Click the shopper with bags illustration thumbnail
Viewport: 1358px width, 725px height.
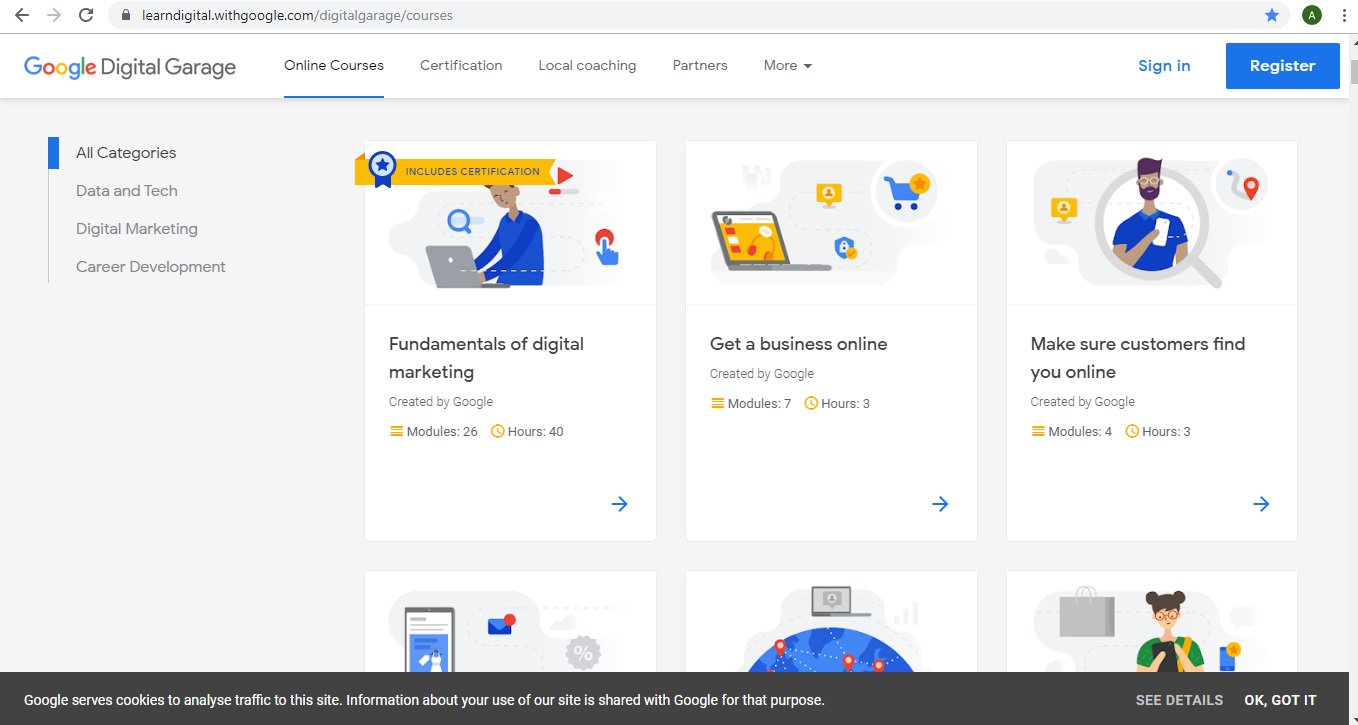point(1152,622)
